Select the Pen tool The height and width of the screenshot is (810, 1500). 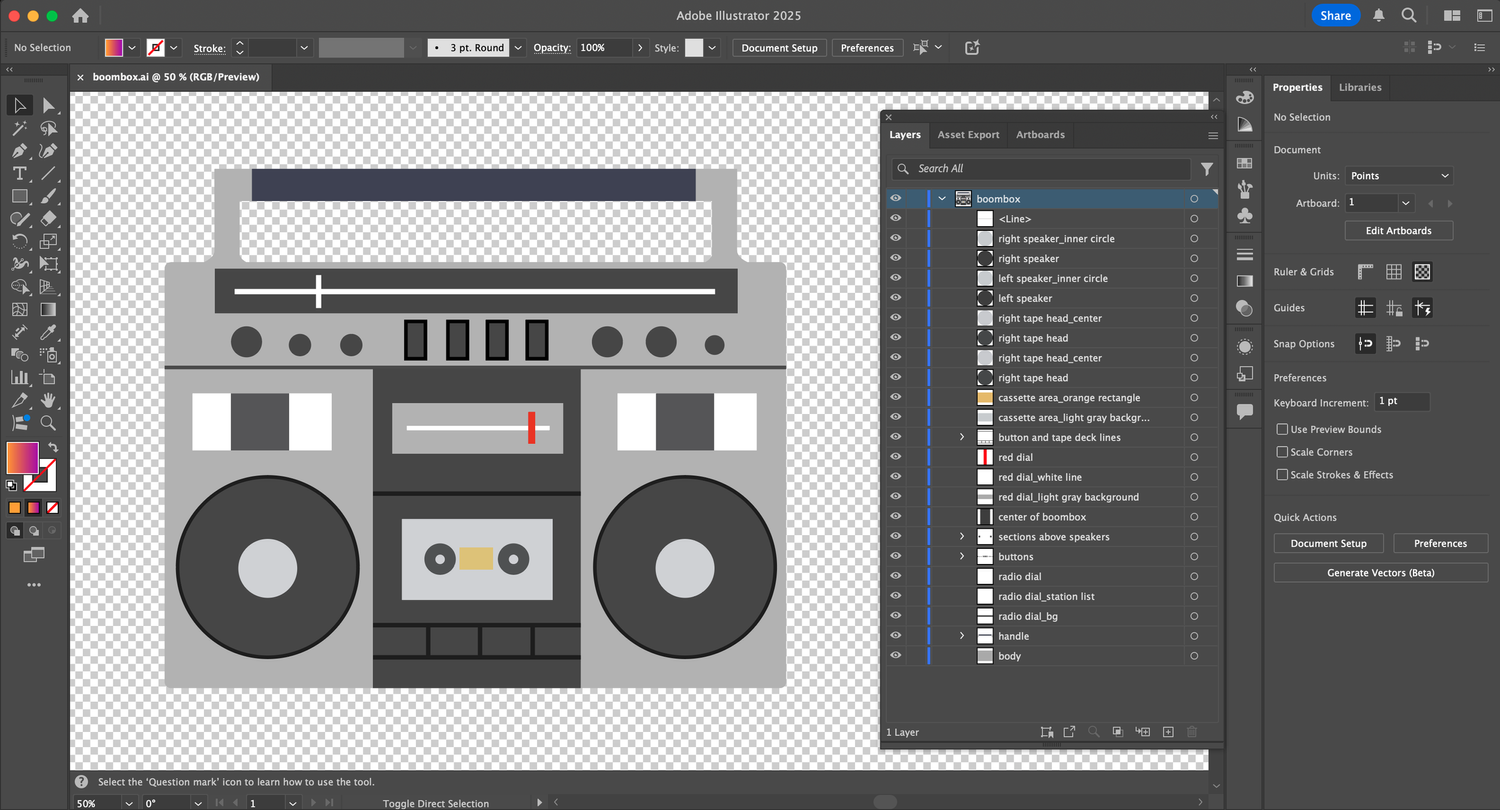[19, 151]
